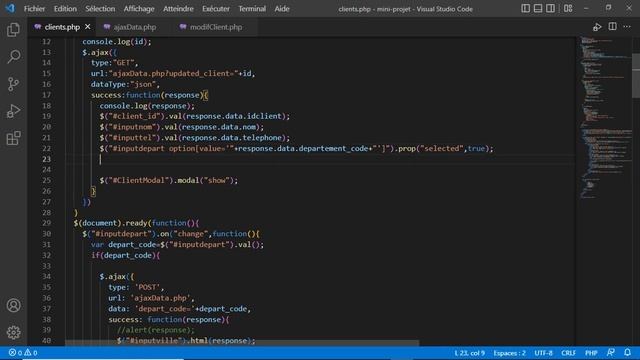Open the Atteindre menu
Screen dimensions: 640x360
178,9
